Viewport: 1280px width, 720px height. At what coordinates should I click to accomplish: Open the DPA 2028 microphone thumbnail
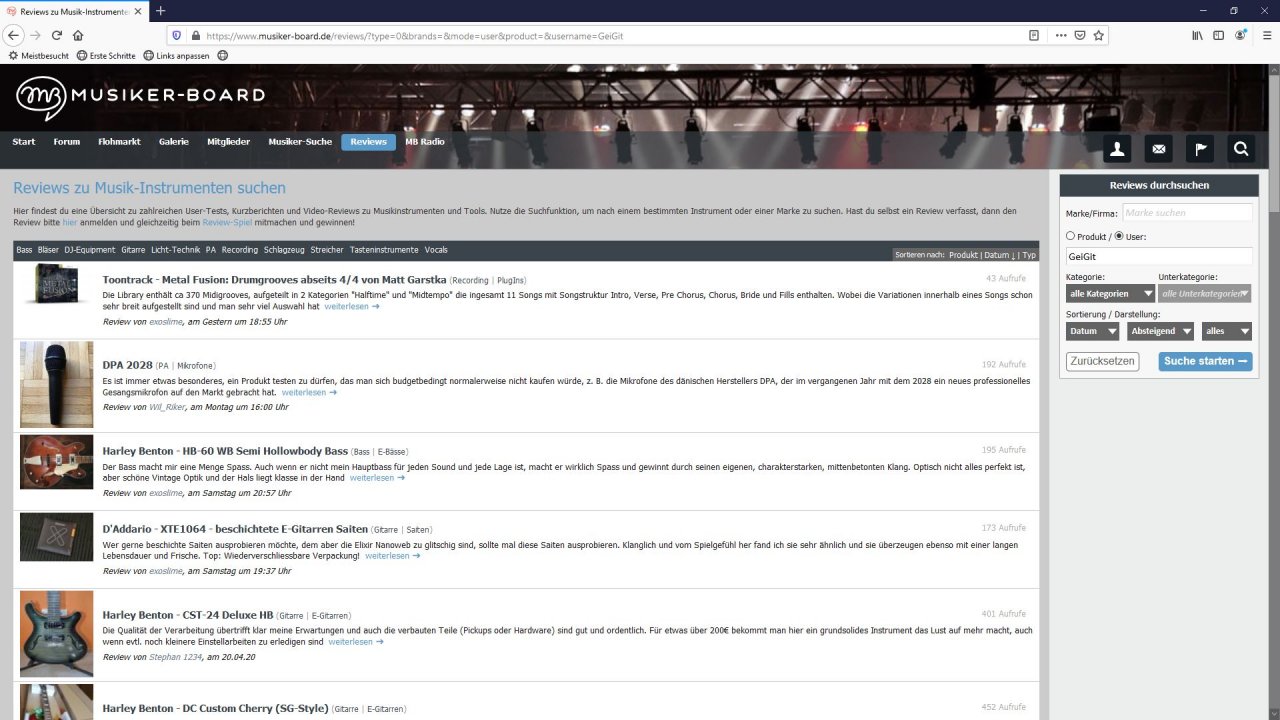coord(57,385)
